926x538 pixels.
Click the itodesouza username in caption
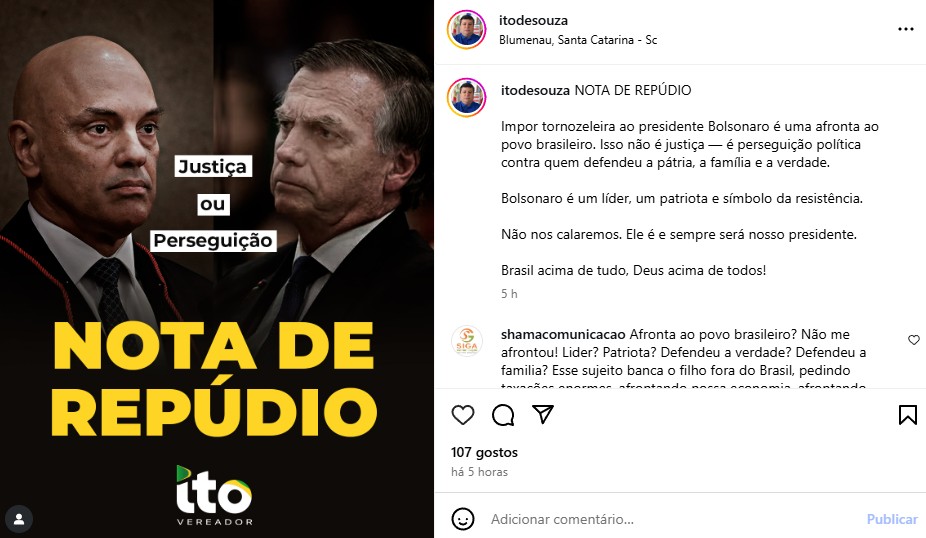tap(535, 90)
